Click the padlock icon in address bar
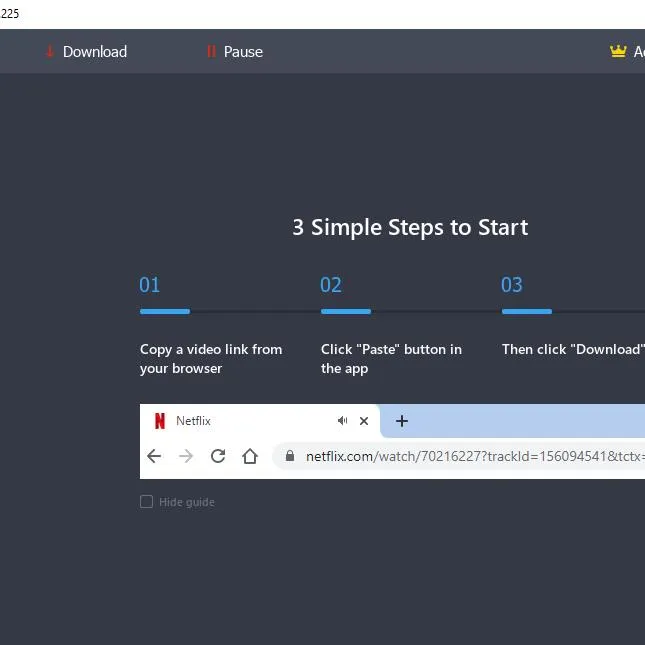 pyautogui.click(x=290, y=455)
